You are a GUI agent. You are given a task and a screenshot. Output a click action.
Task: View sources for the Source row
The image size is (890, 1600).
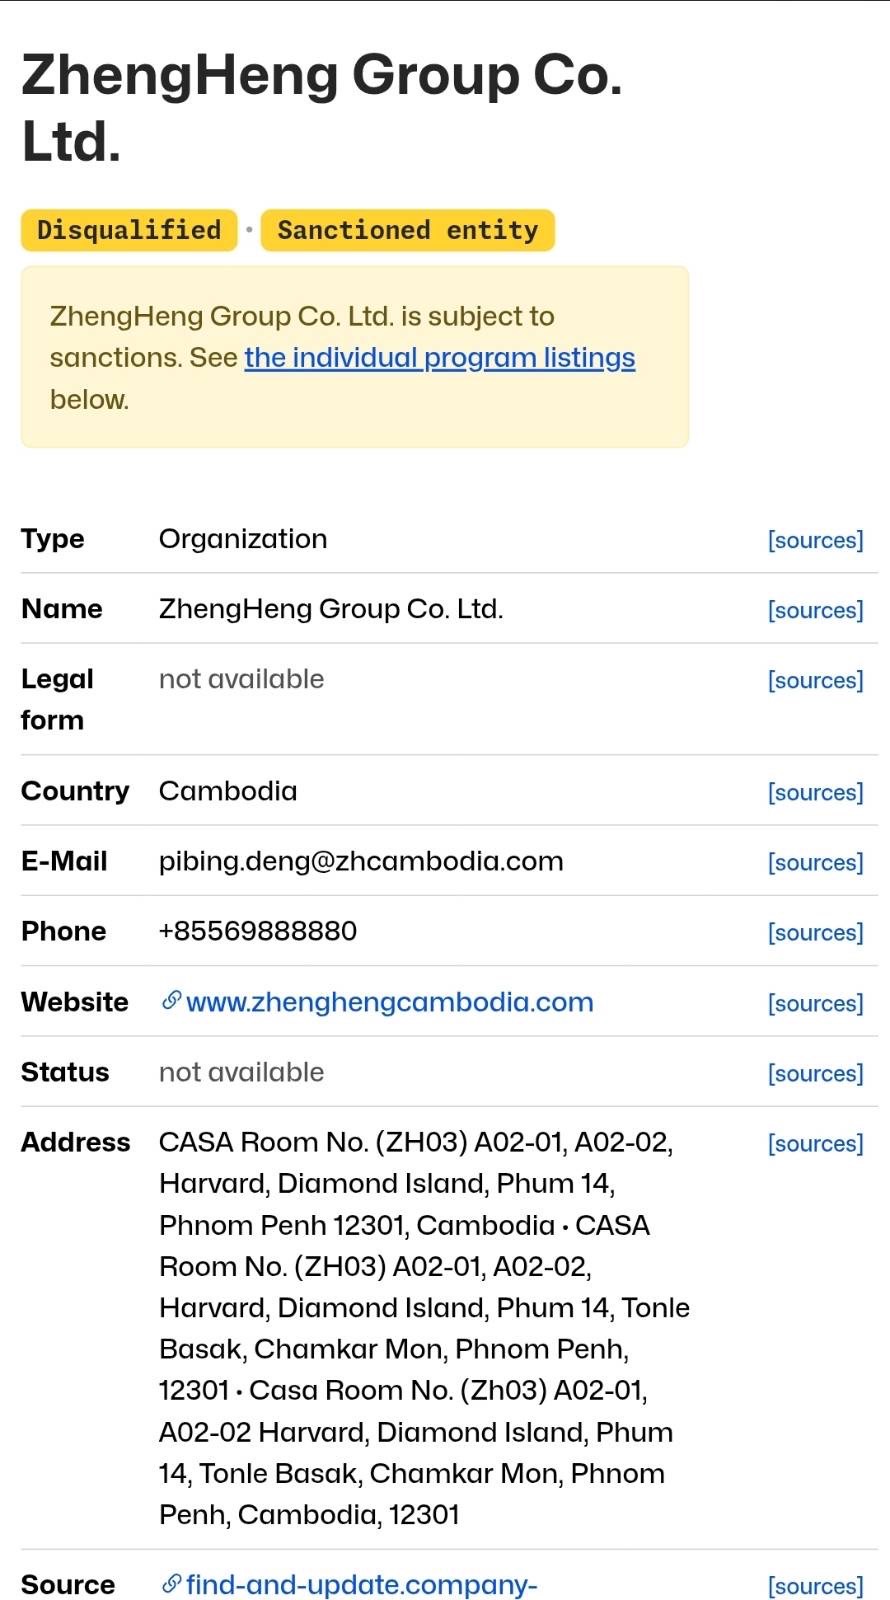pos(815,1586)
